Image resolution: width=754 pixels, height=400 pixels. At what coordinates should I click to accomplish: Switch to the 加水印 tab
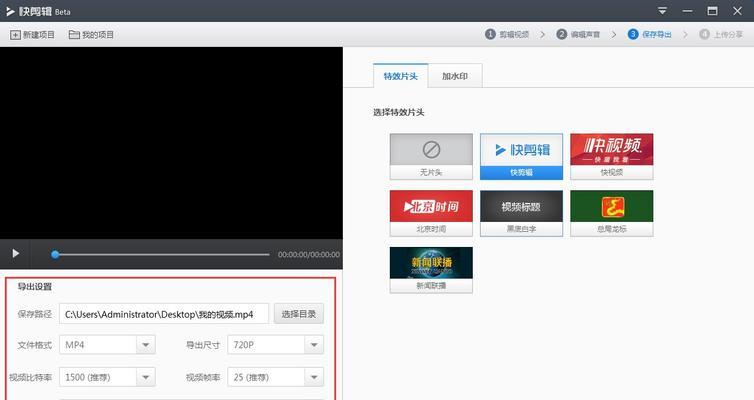(455, 76)
